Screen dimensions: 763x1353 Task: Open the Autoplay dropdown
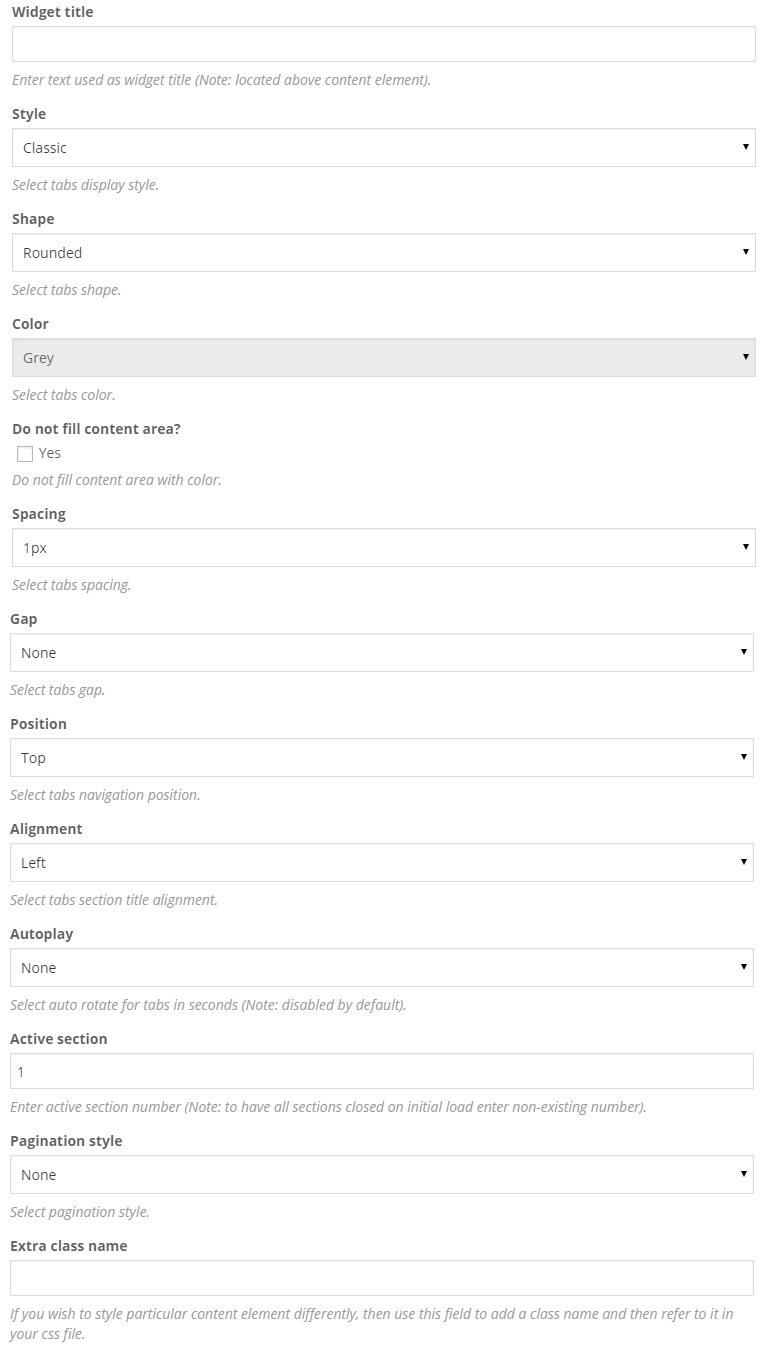point(381,968)
